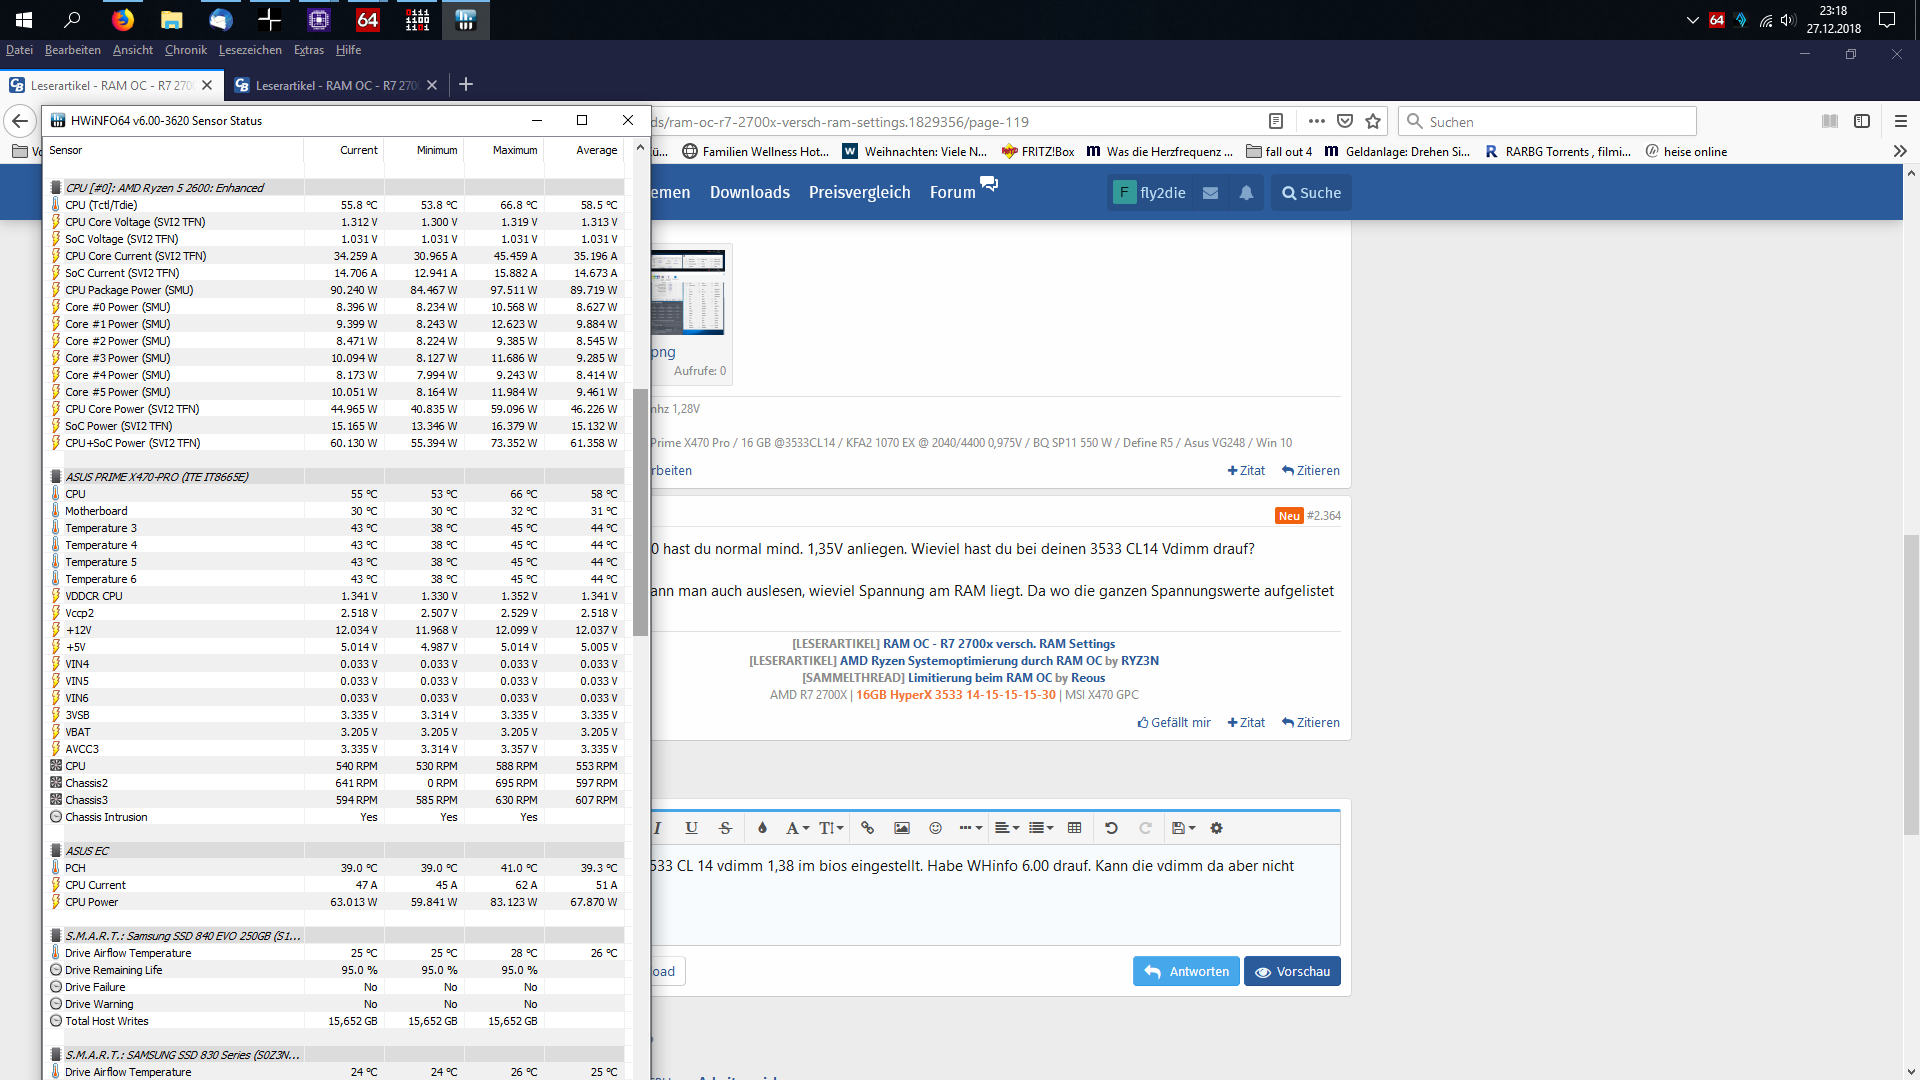Click Gefällt mir on post #2.364
This screenshot has height=1080, width=1920.
[x=1174, y=723]
